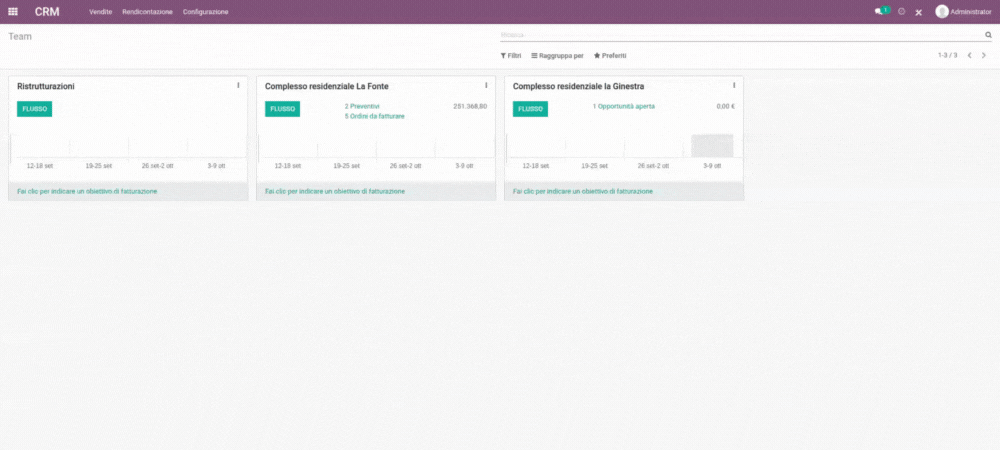This screenshot has width=1000, height=450.
Task: Expand the Preferiti dropdown
Action: (x=610, y=56)
